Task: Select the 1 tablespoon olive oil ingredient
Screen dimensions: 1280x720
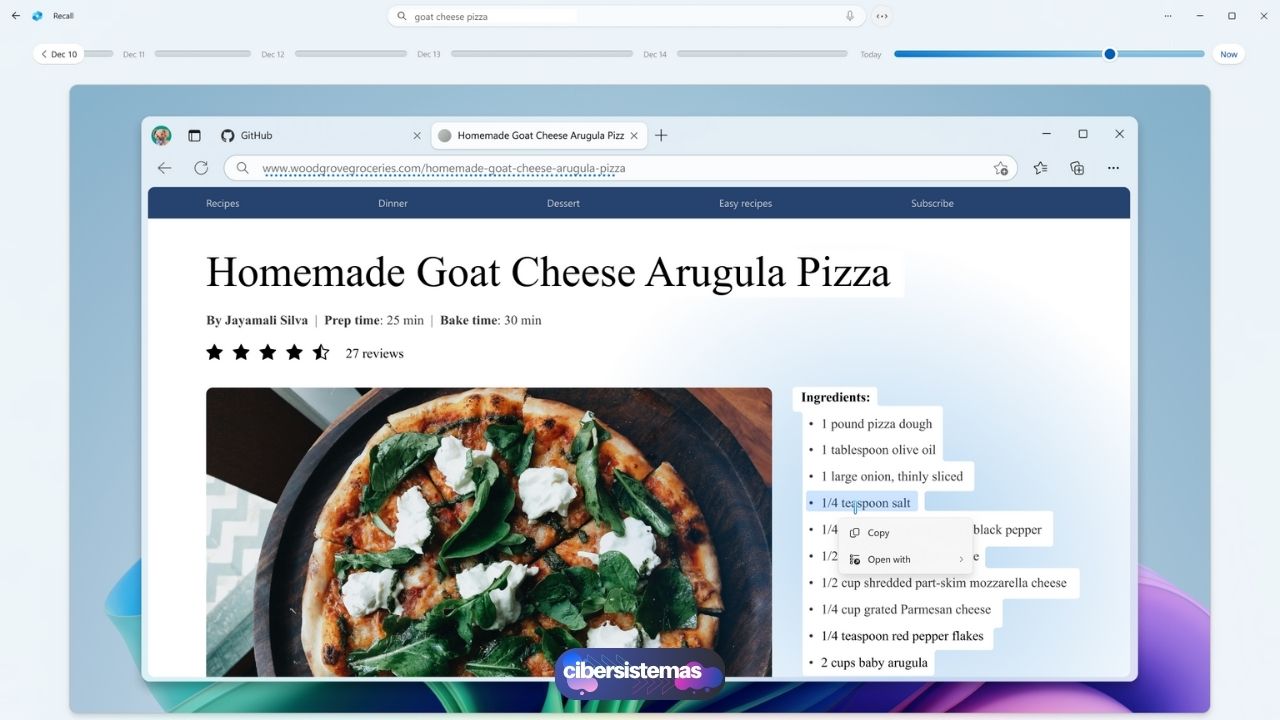Action: [878, 450]
